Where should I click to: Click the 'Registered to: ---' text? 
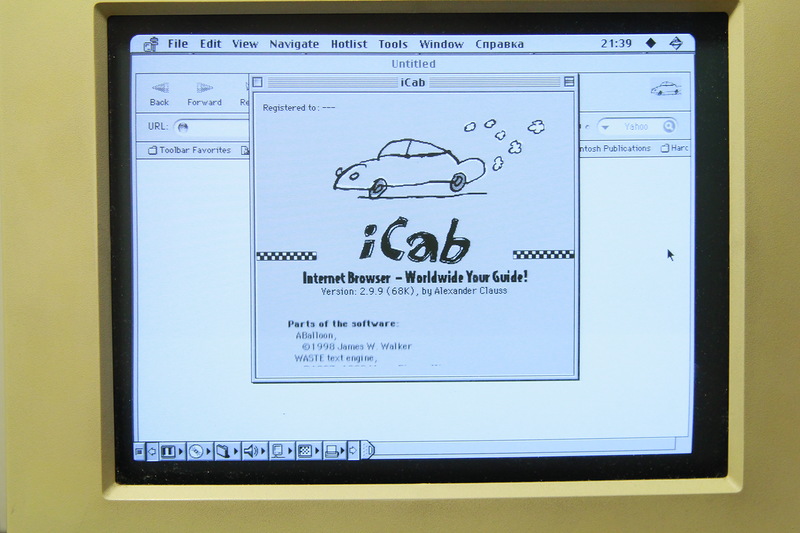[x=299, y=108]
